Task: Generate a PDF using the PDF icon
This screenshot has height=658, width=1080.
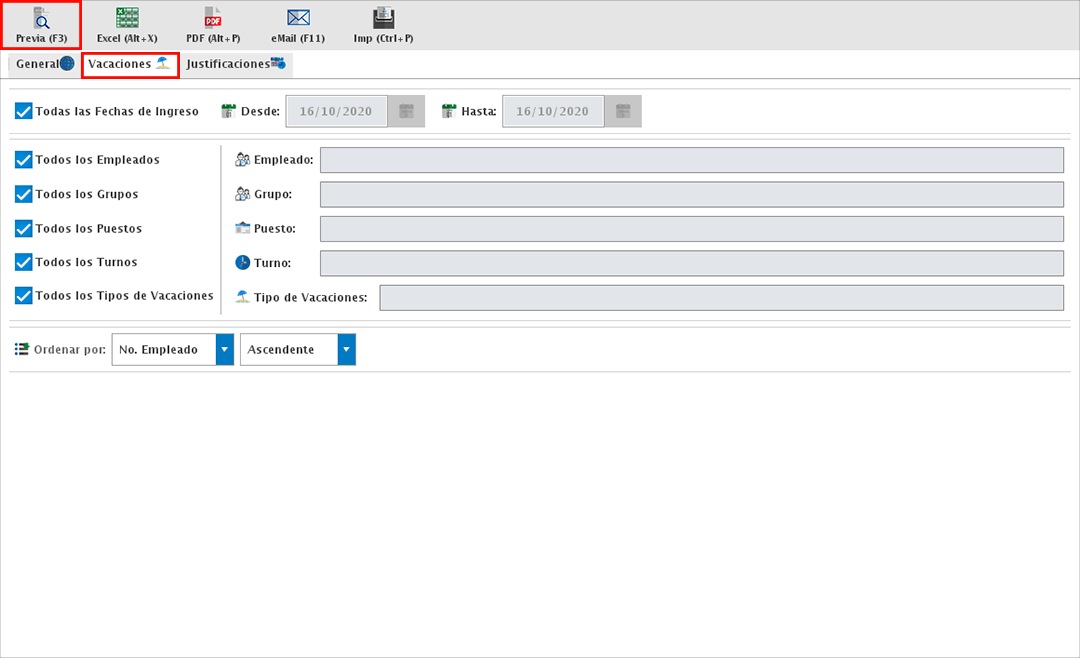Action: click(x=213, y=18)
